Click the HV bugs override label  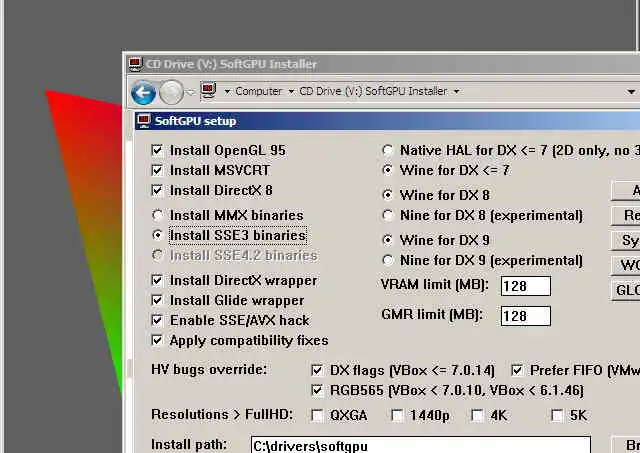pyautogui.click(x=209, y=369)
